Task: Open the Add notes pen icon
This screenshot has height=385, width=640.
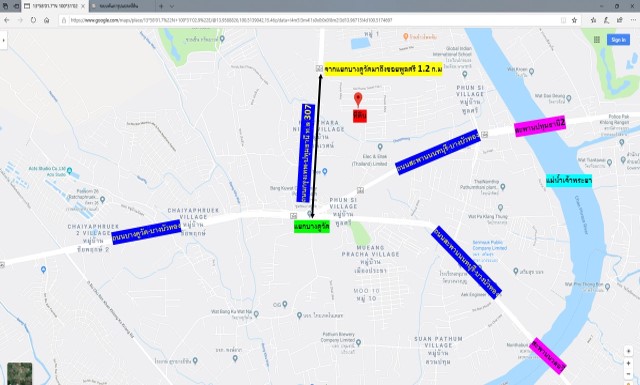Action: (x=607, y=20)
